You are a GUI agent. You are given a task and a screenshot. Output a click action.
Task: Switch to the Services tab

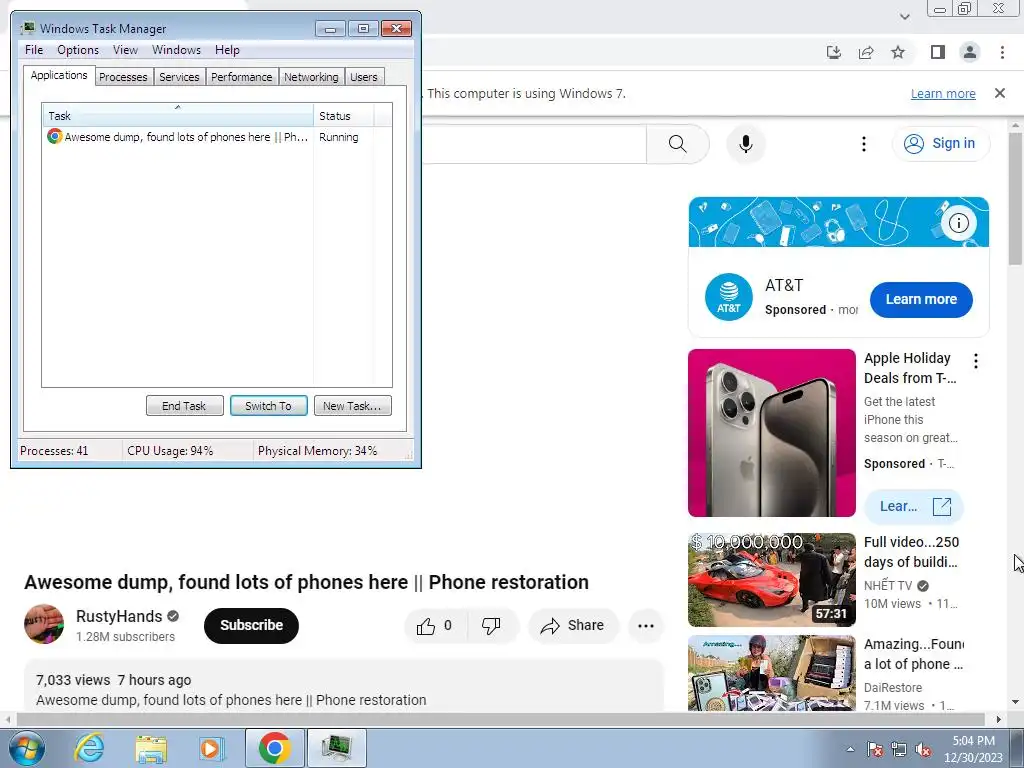pyautogui.click(x=179, y=77)
